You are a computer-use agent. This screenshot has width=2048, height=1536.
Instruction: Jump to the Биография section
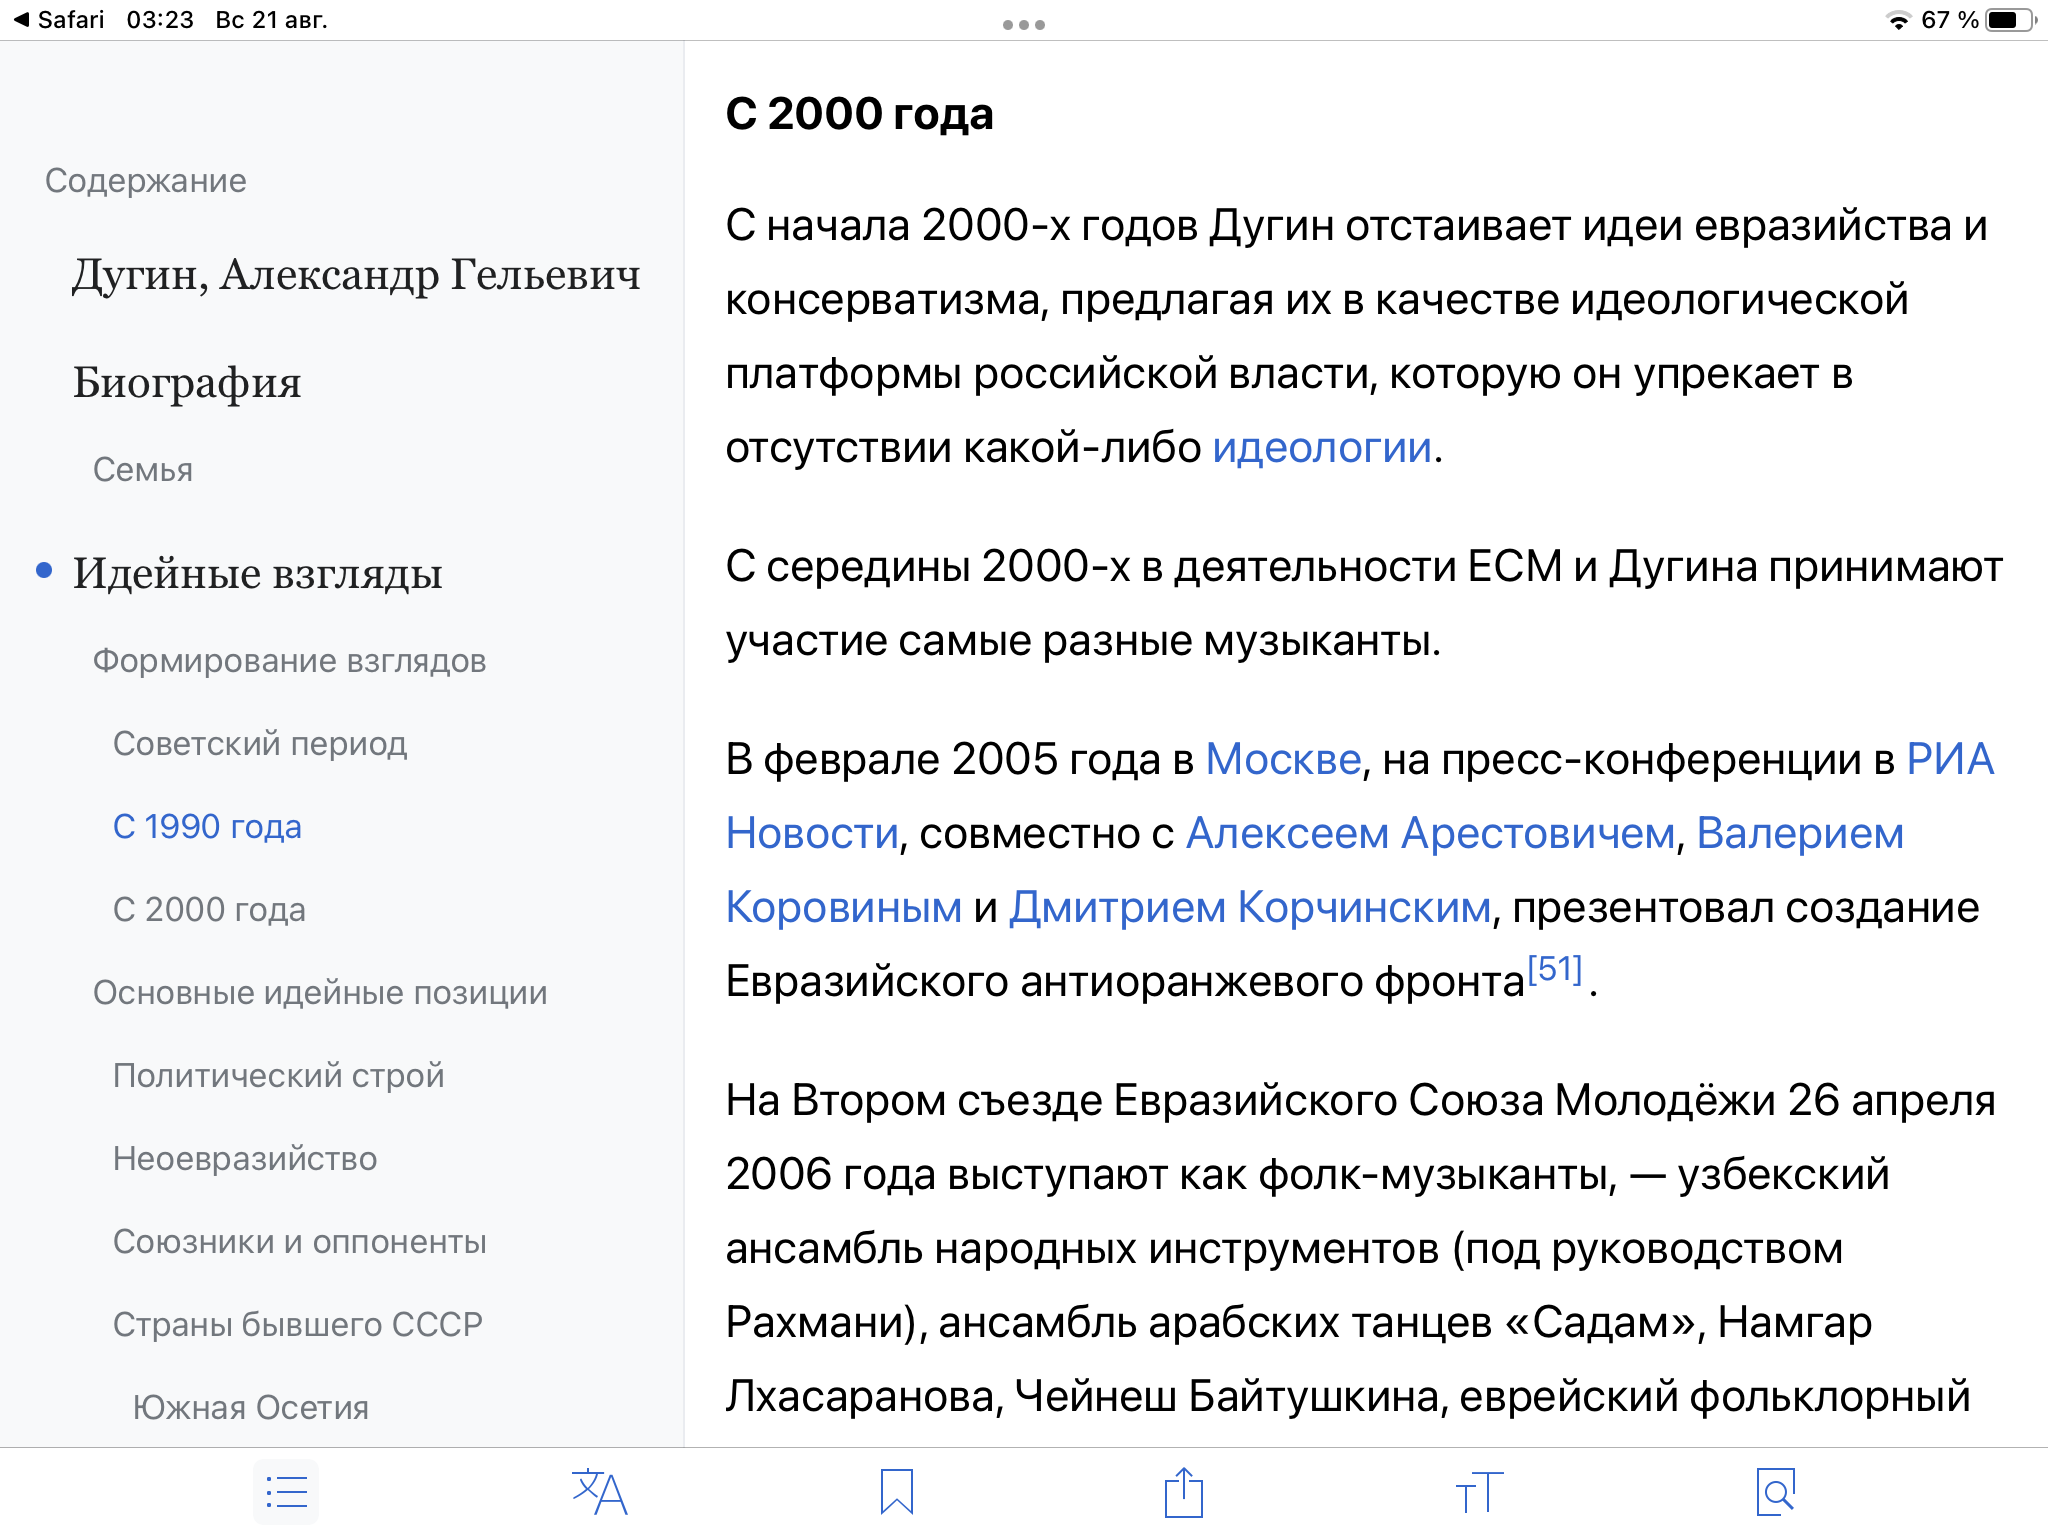click(187, 383)
